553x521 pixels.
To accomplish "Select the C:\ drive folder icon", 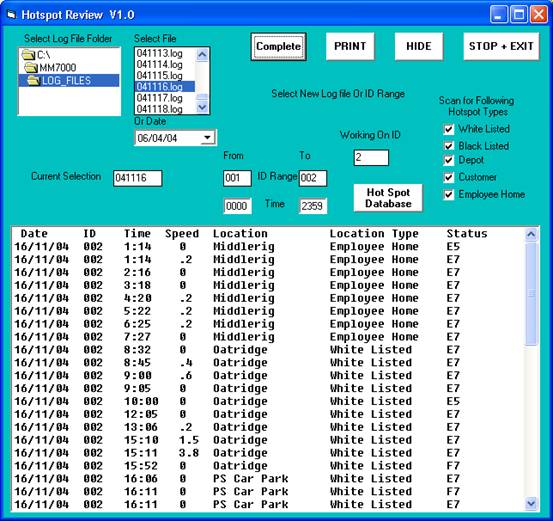I will click(x=28, y=55).
